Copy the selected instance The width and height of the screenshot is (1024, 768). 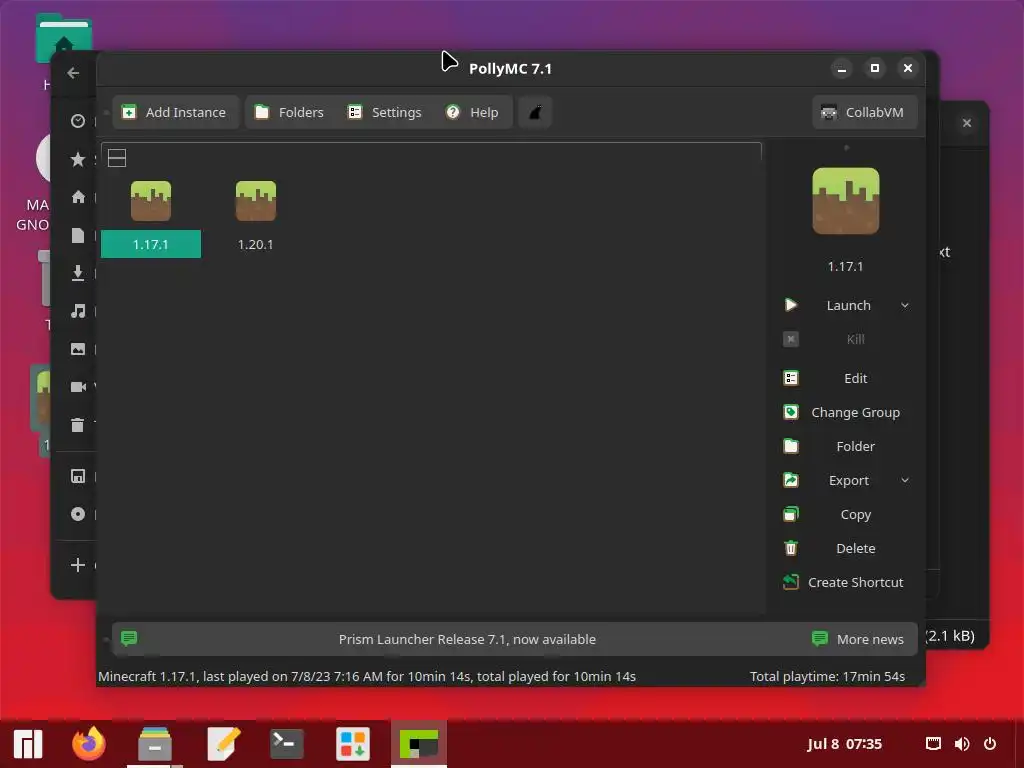coord(846,515)
